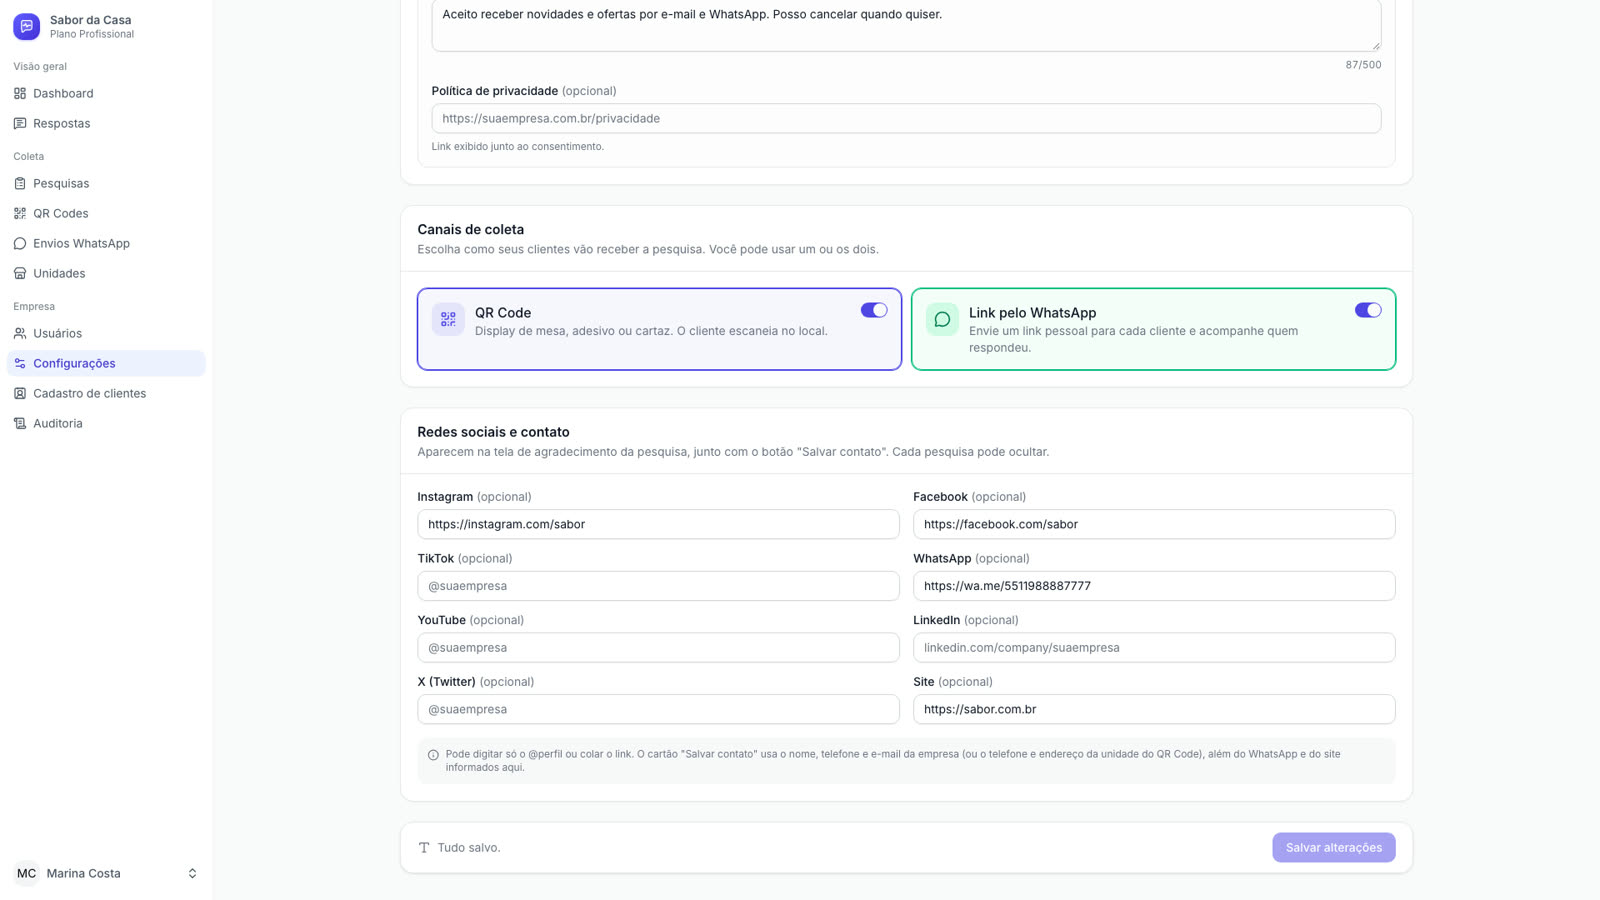This screenshot has height=900, width=1600.
Task: Expand the Marina Costa account switcher
Action: pos(192,873)
